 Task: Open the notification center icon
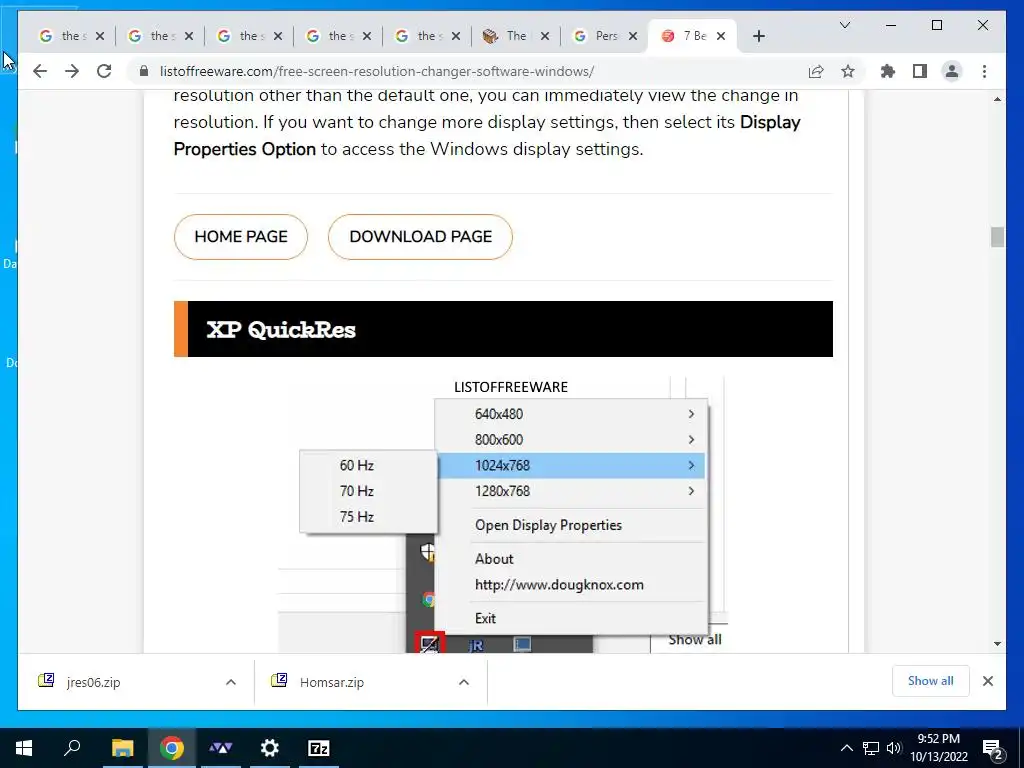(x=993, y=749)
